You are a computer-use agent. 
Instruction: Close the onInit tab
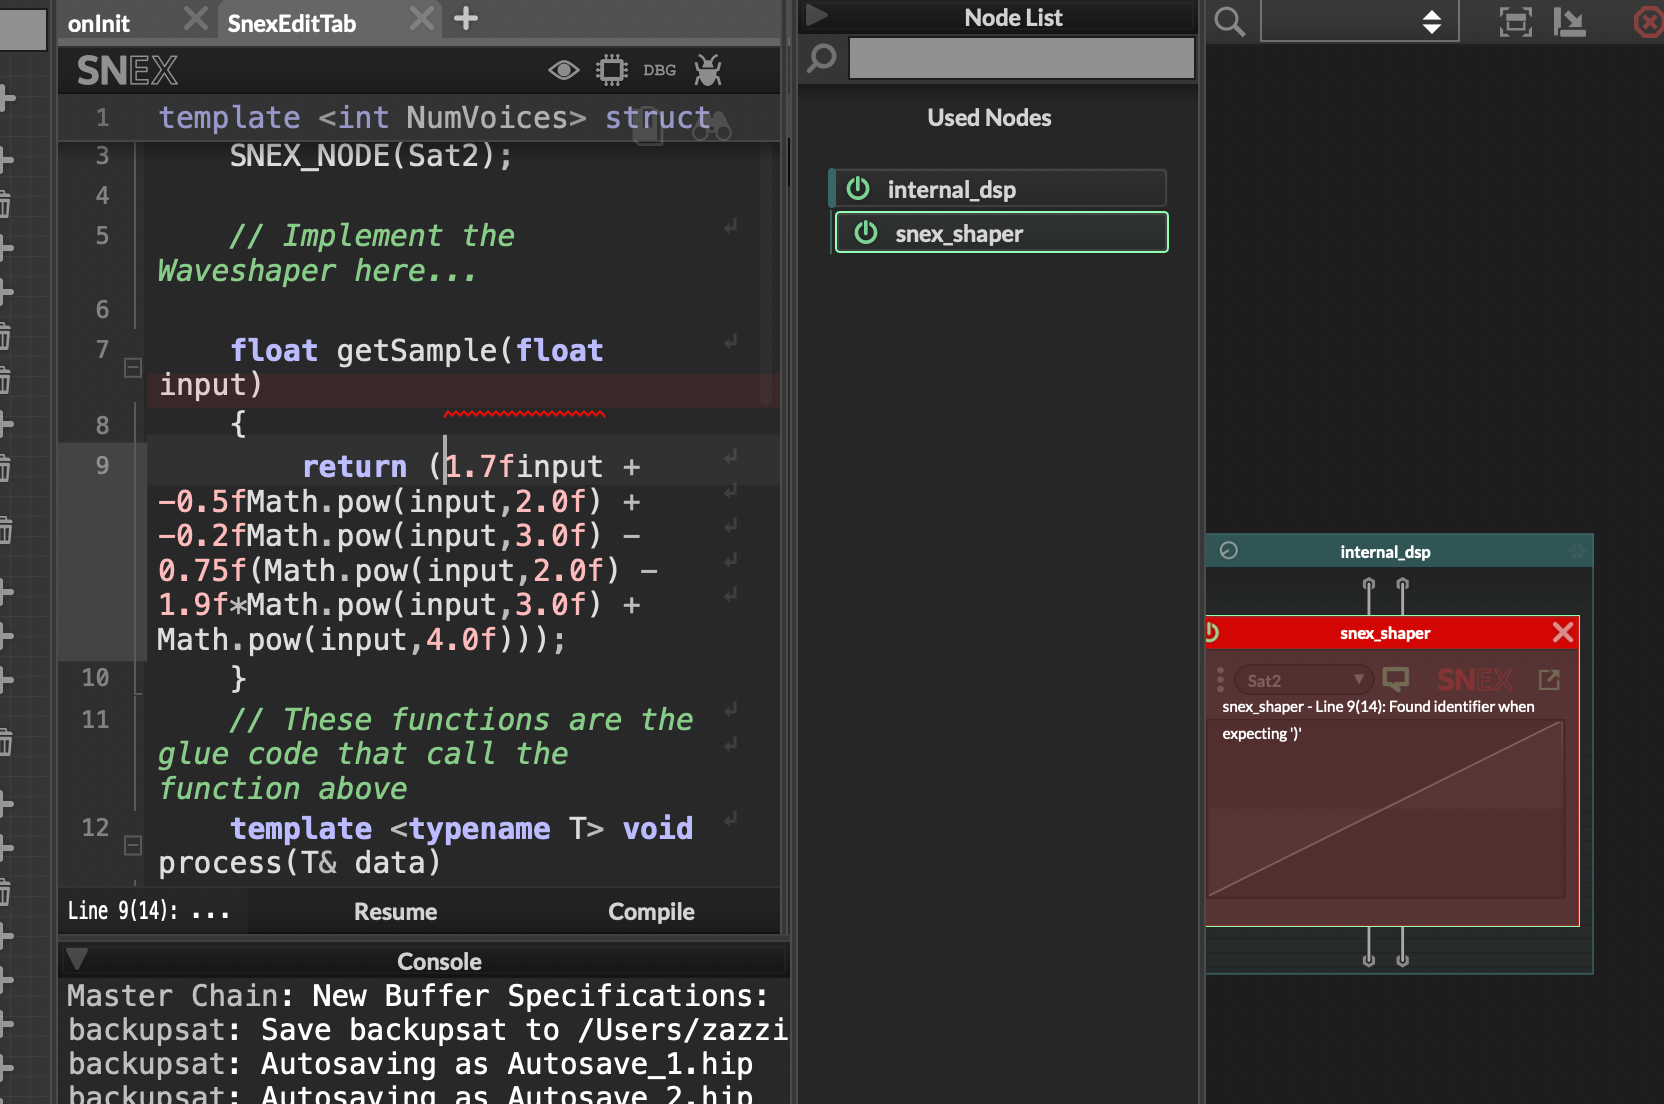click(196, 19)
